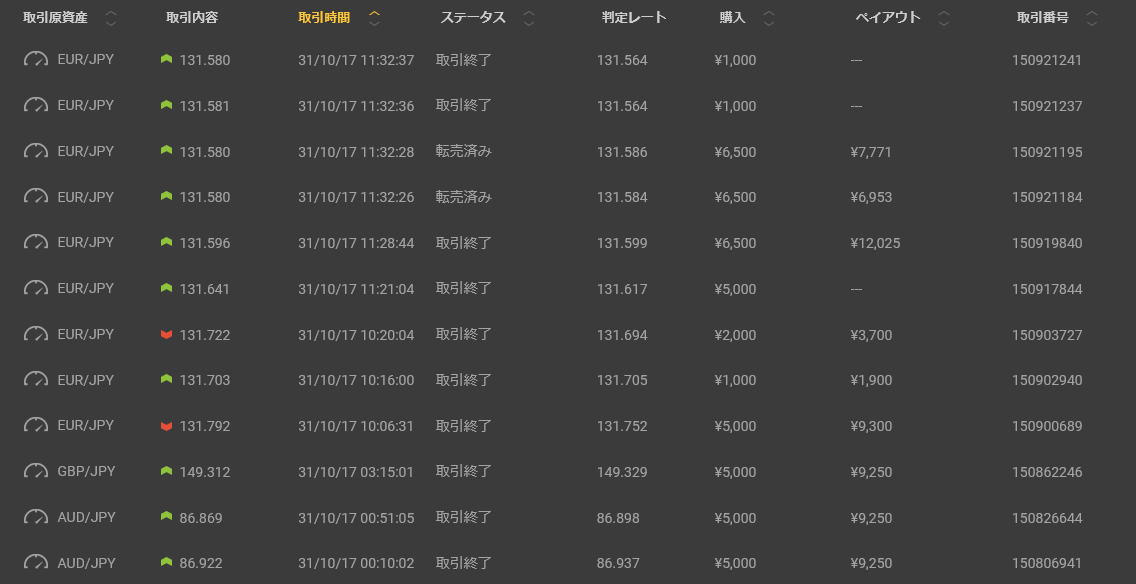The height and width of the screenshot is (584, 1136).
Task: Click the green up arrow beside 149.312
Action: point(167,471)
